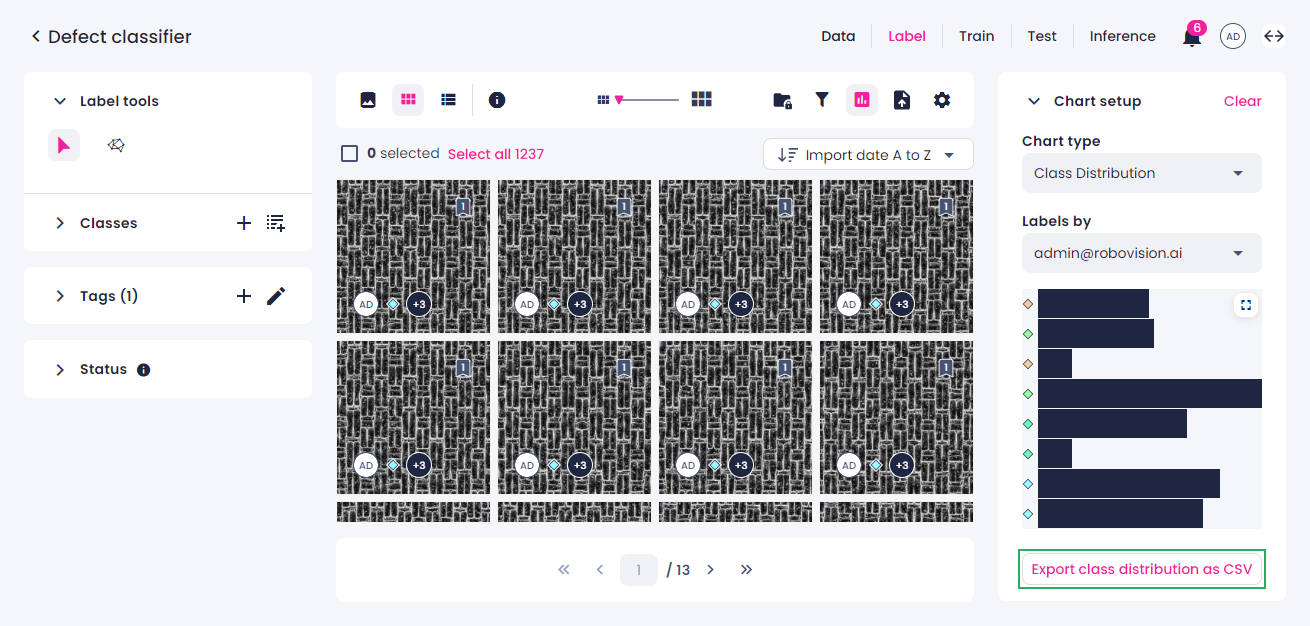Export class distribution as CSV
1310x626 pixels.
pos(1142,570)
